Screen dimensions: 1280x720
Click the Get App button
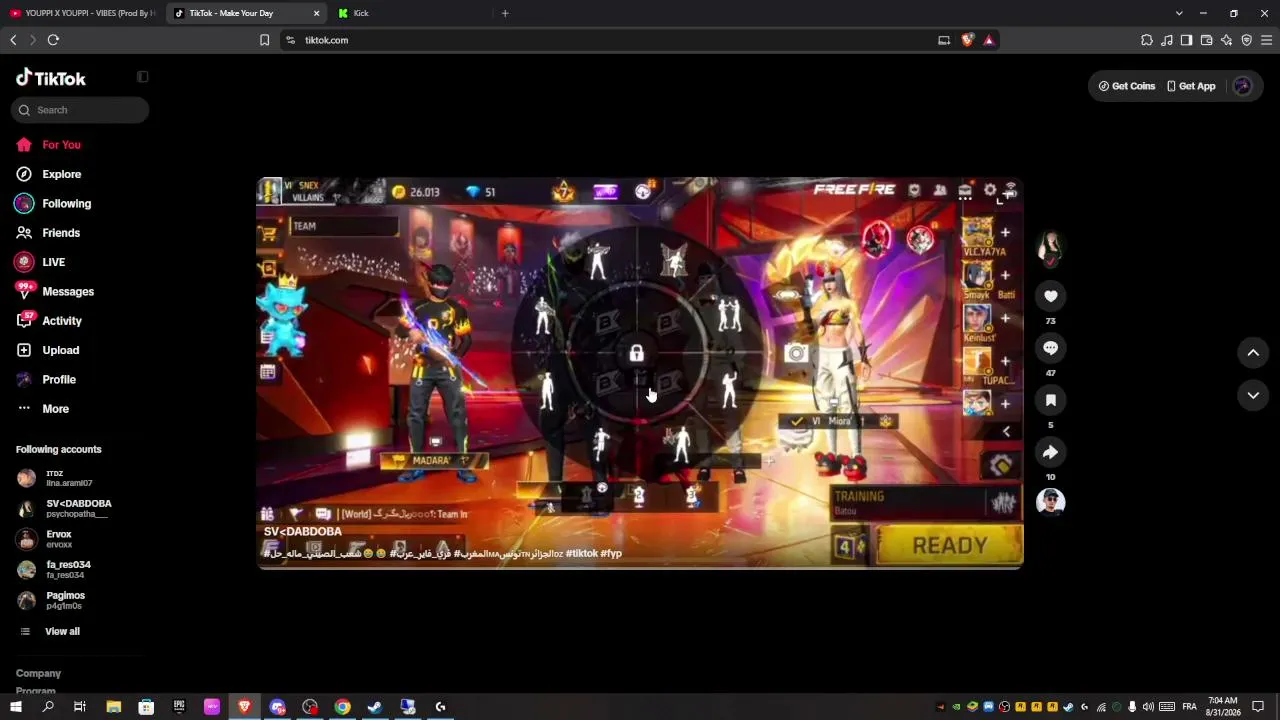click(x=1191, y=86)
